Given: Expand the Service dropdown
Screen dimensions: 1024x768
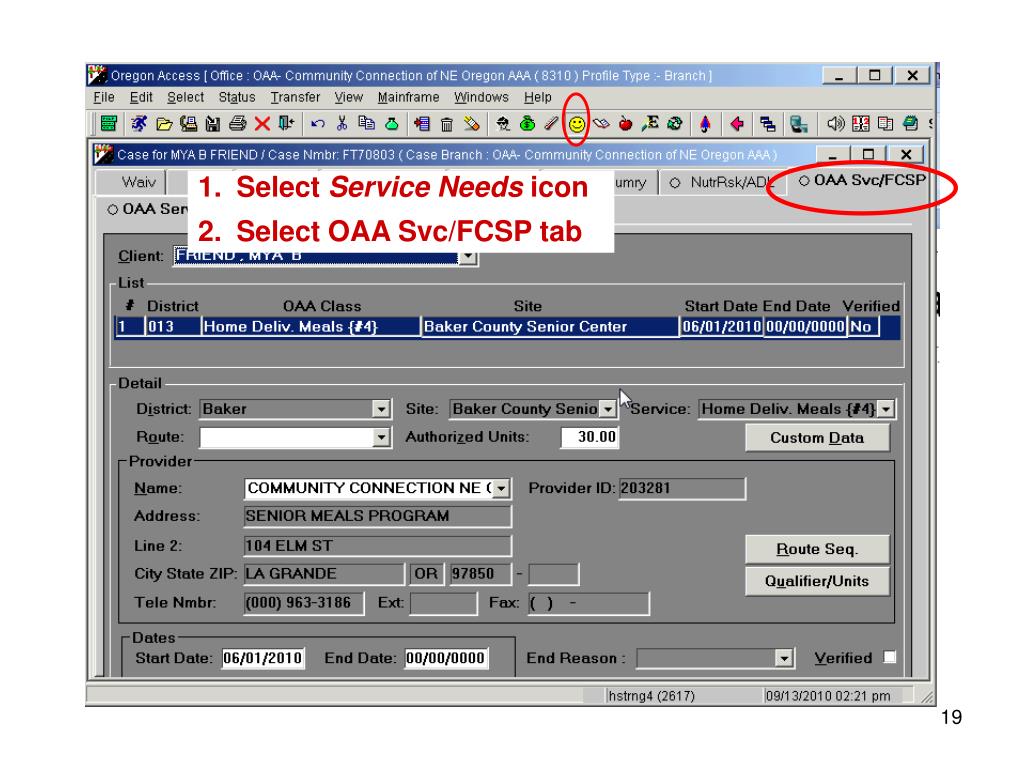Looking at the screenshot, I should pos(886,409).
